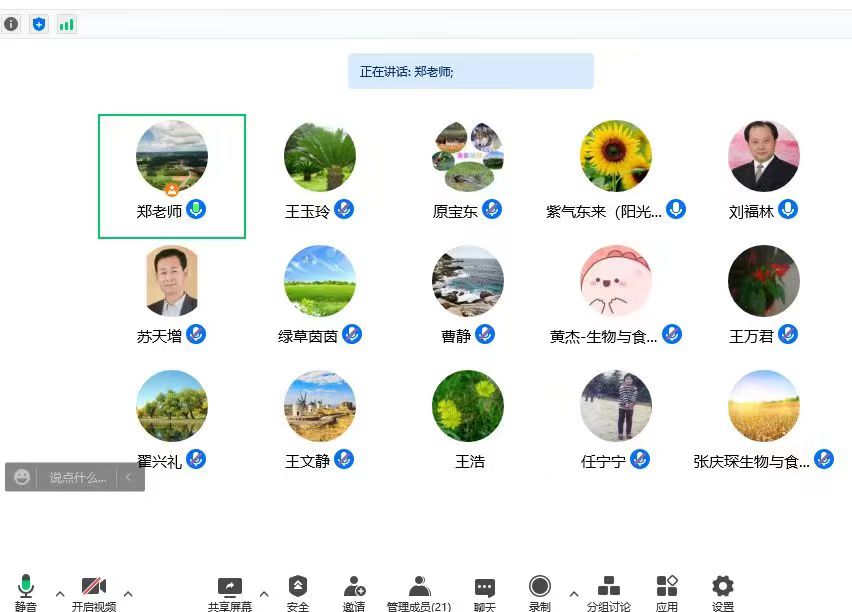Turn on camera with 开启视频

click(94, 589)
